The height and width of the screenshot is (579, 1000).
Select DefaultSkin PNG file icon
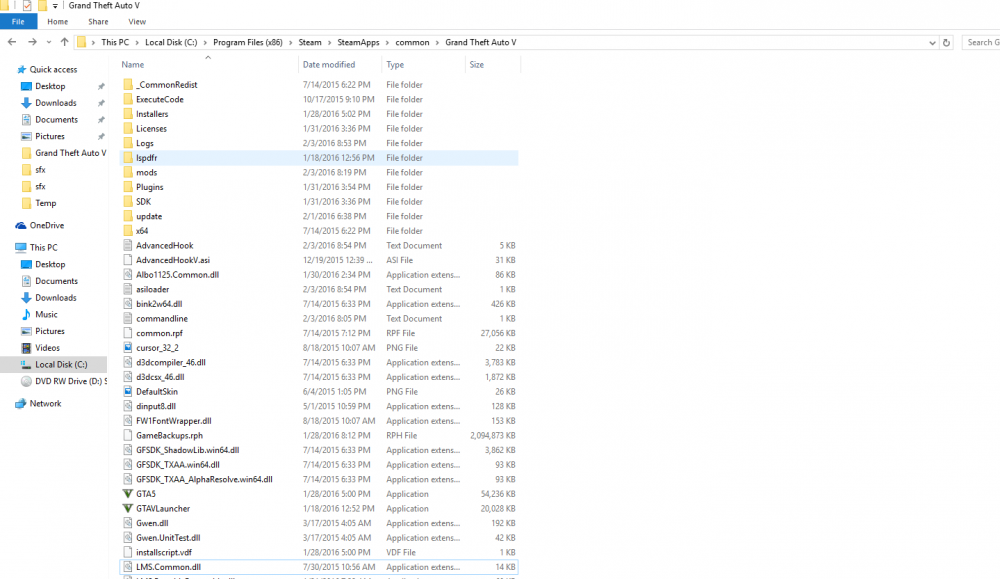tap(128, 392)
